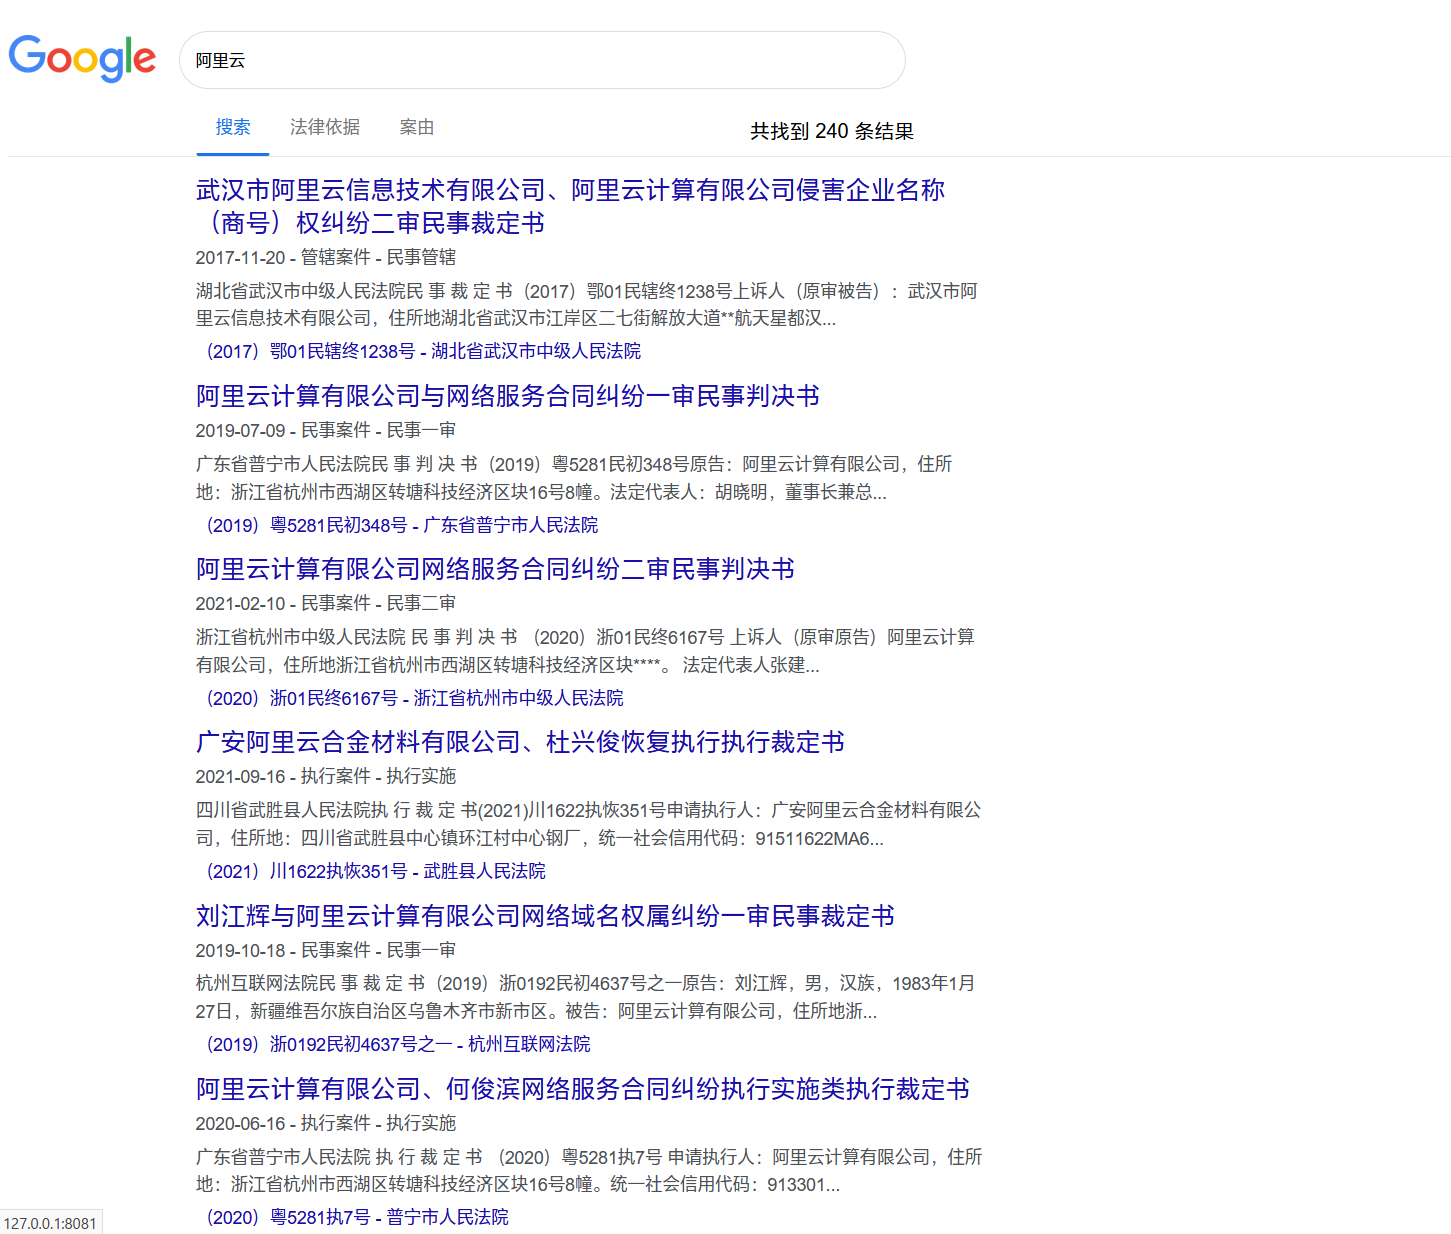Open case number link 鄂01民辖终1238号
This screenshot has width=1451, height=1234.
tap(422, 351)
